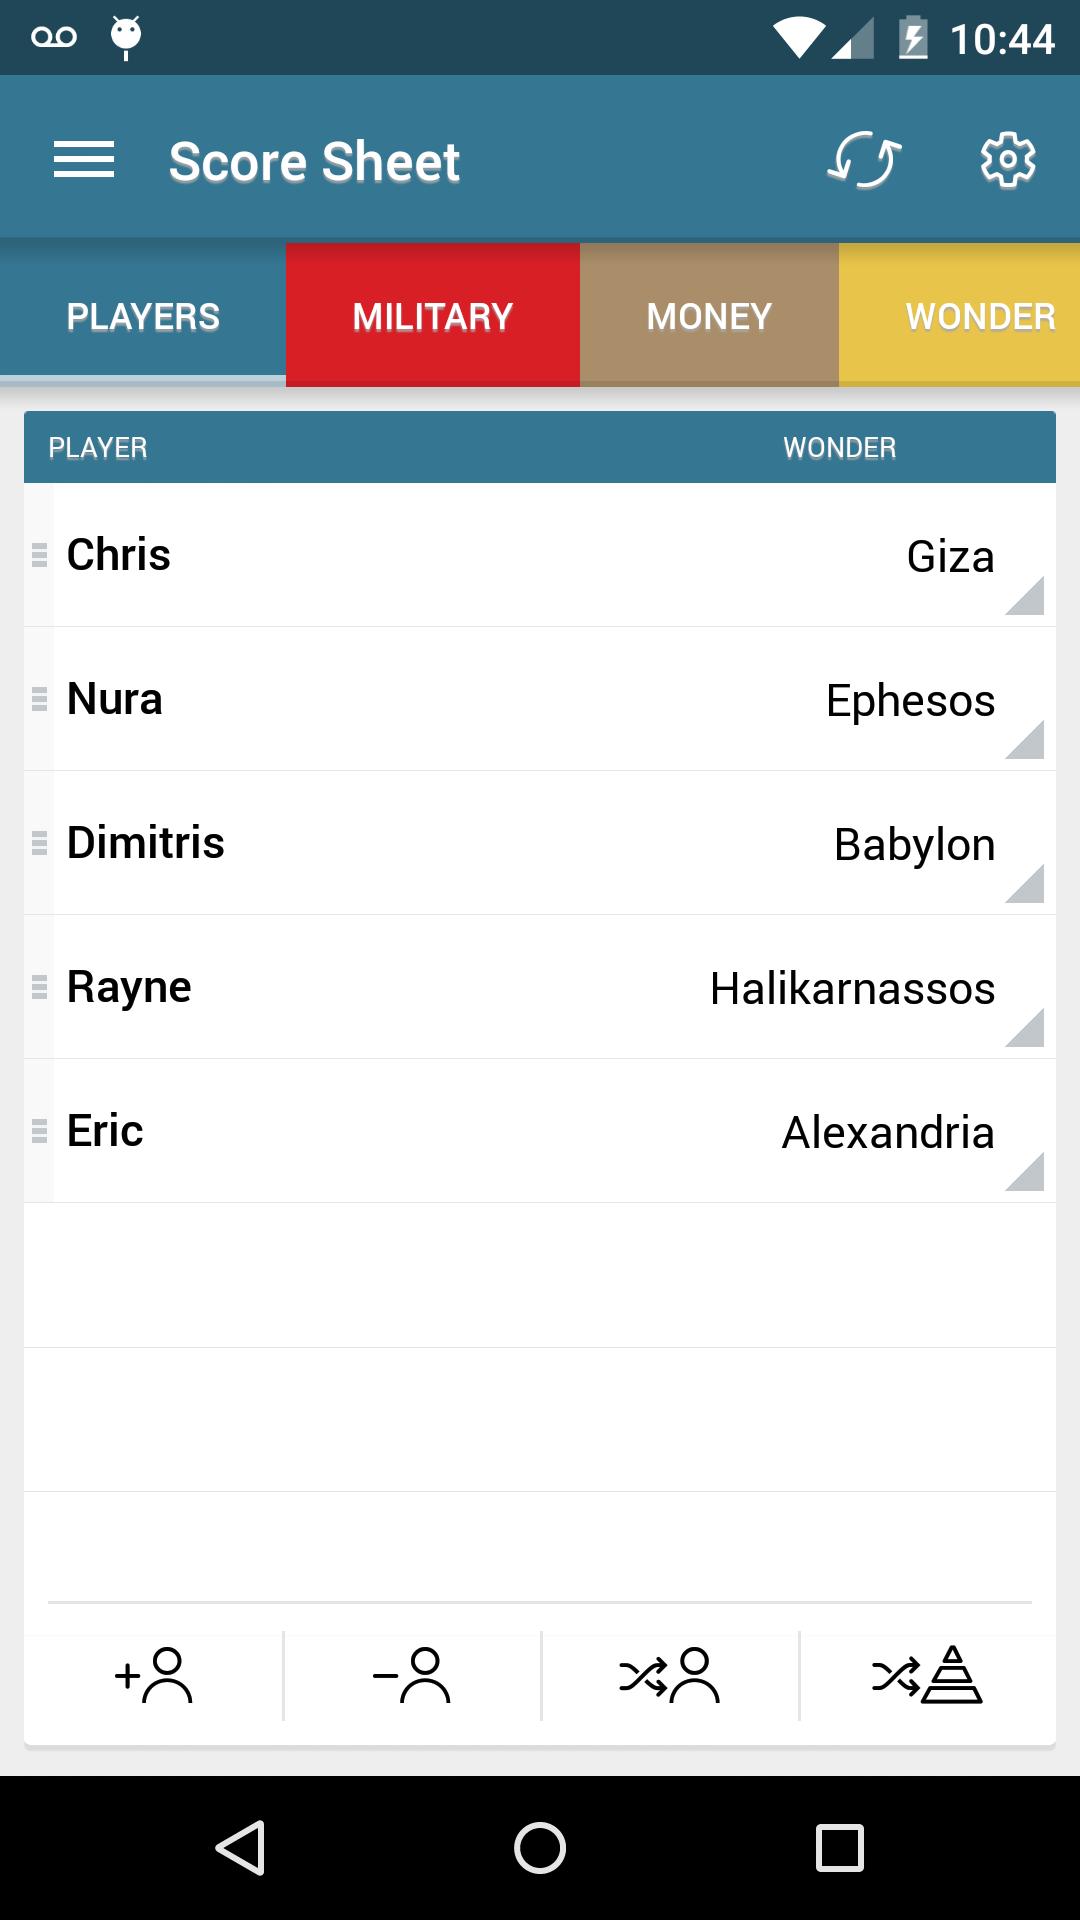Tap the Android back navigation button
The width and height of the screenshot is (1080, 1920).
(x=240, y=1847)
